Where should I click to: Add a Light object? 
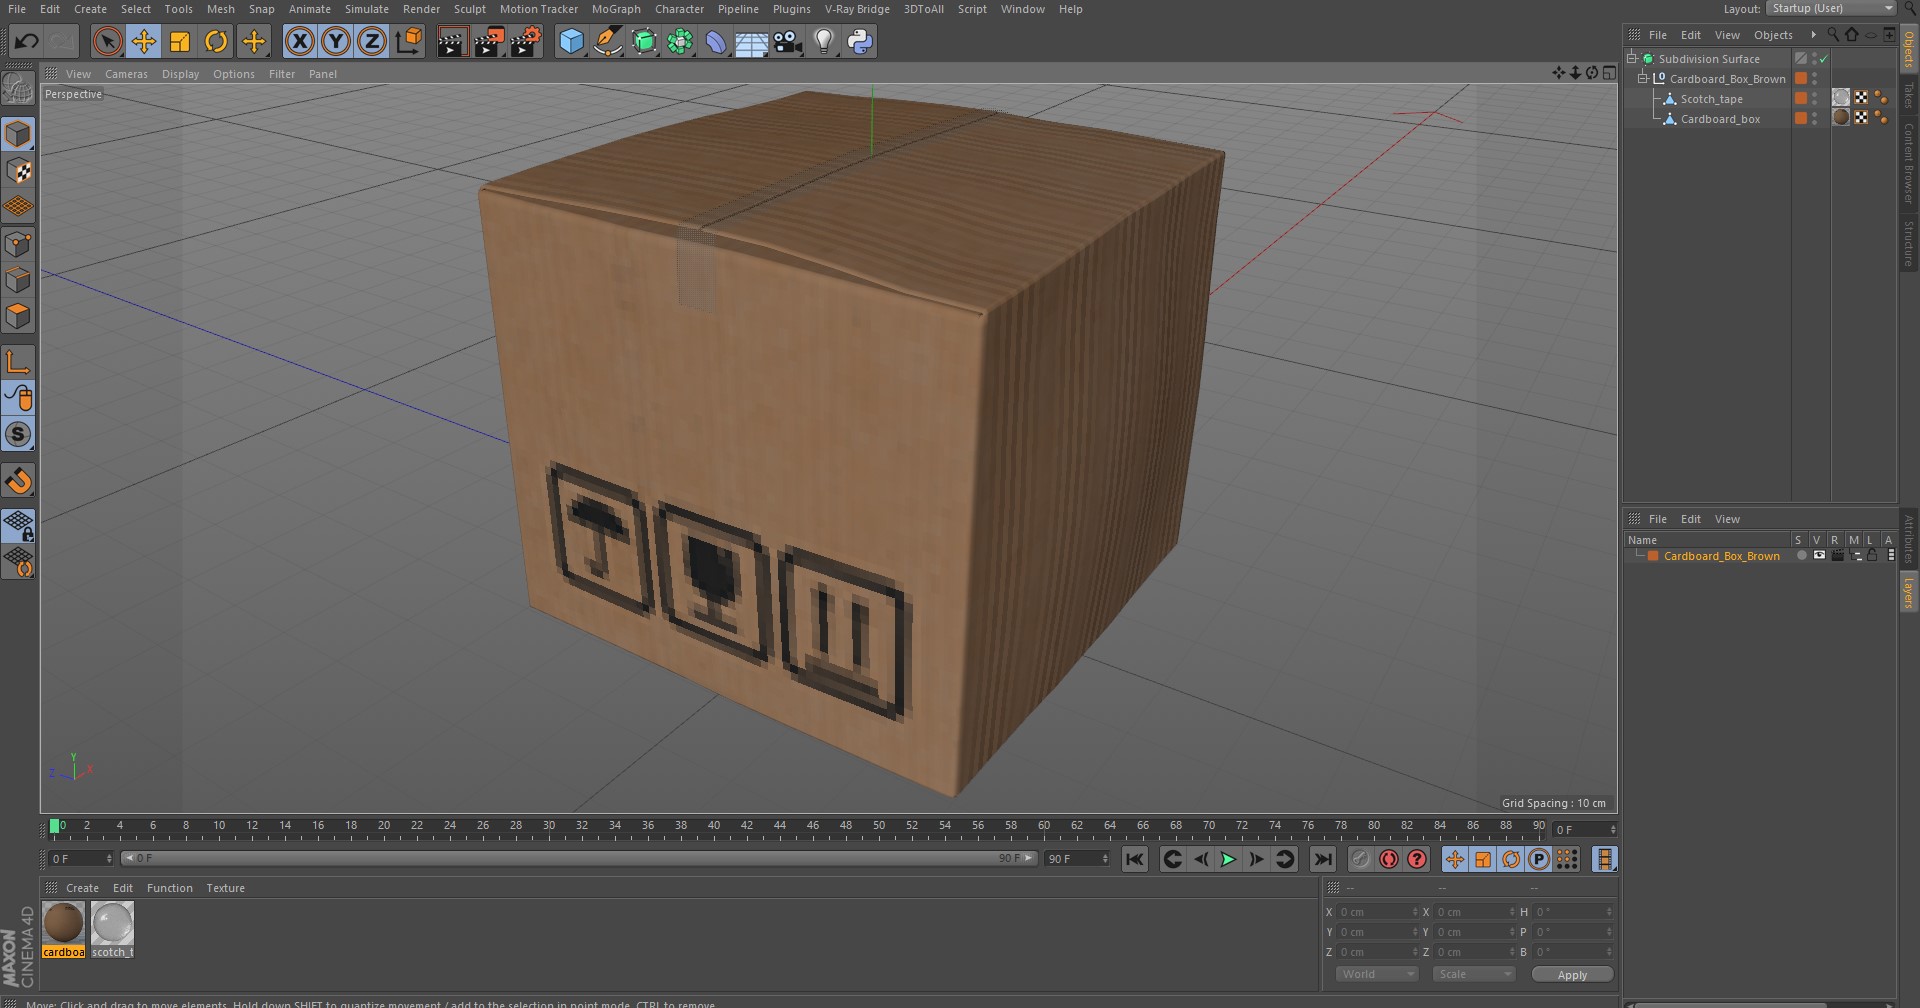pyautogui.click(x=824, y=41)
